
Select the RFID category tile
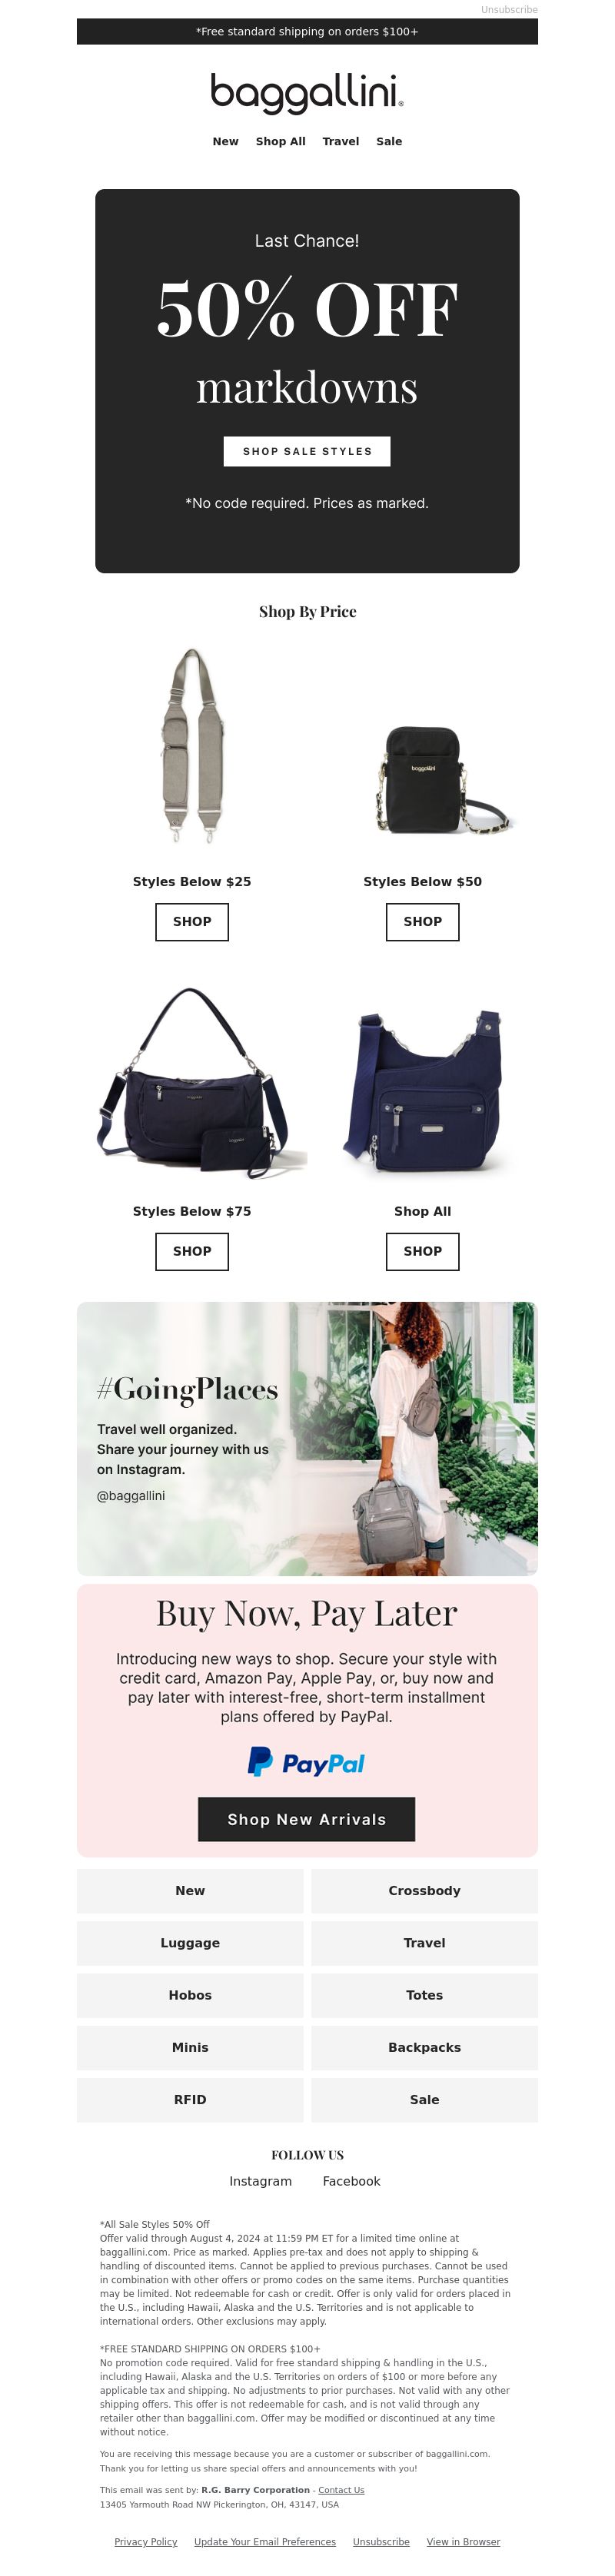(190, 2099)
